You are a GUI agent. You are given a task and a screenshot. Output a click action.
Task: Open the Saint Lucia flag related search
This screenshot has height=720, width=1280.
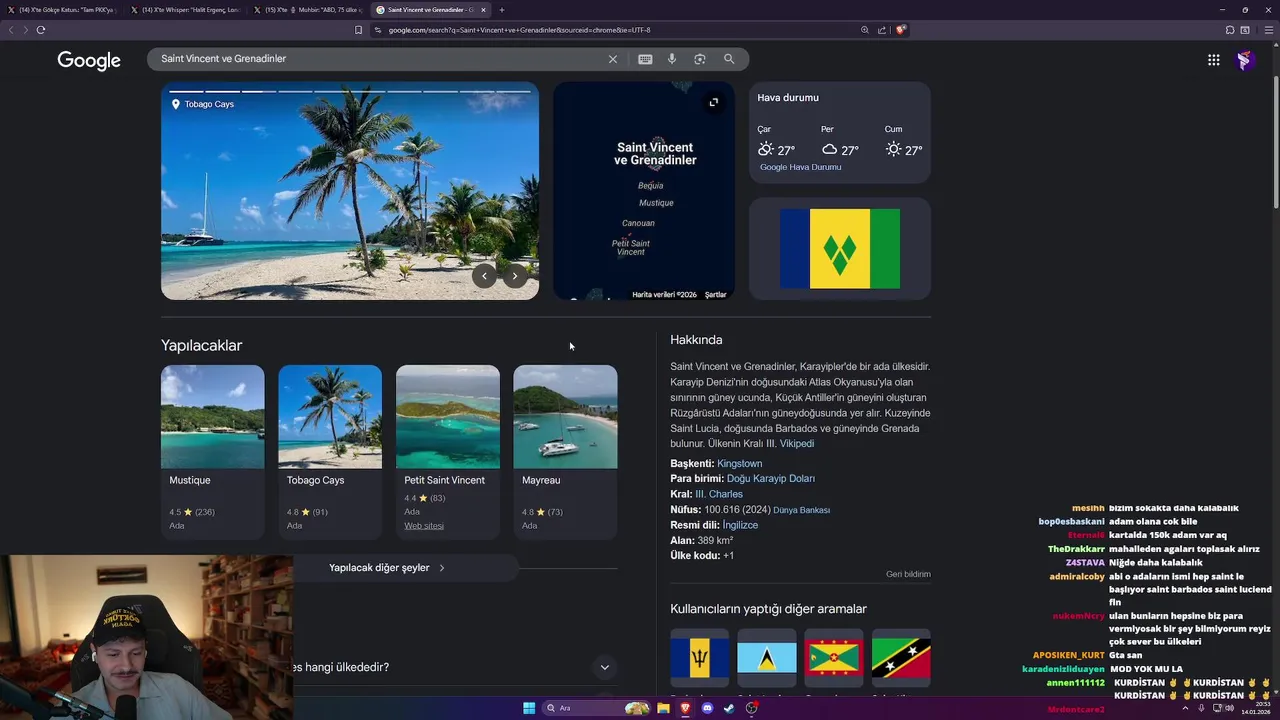(767, 658)
